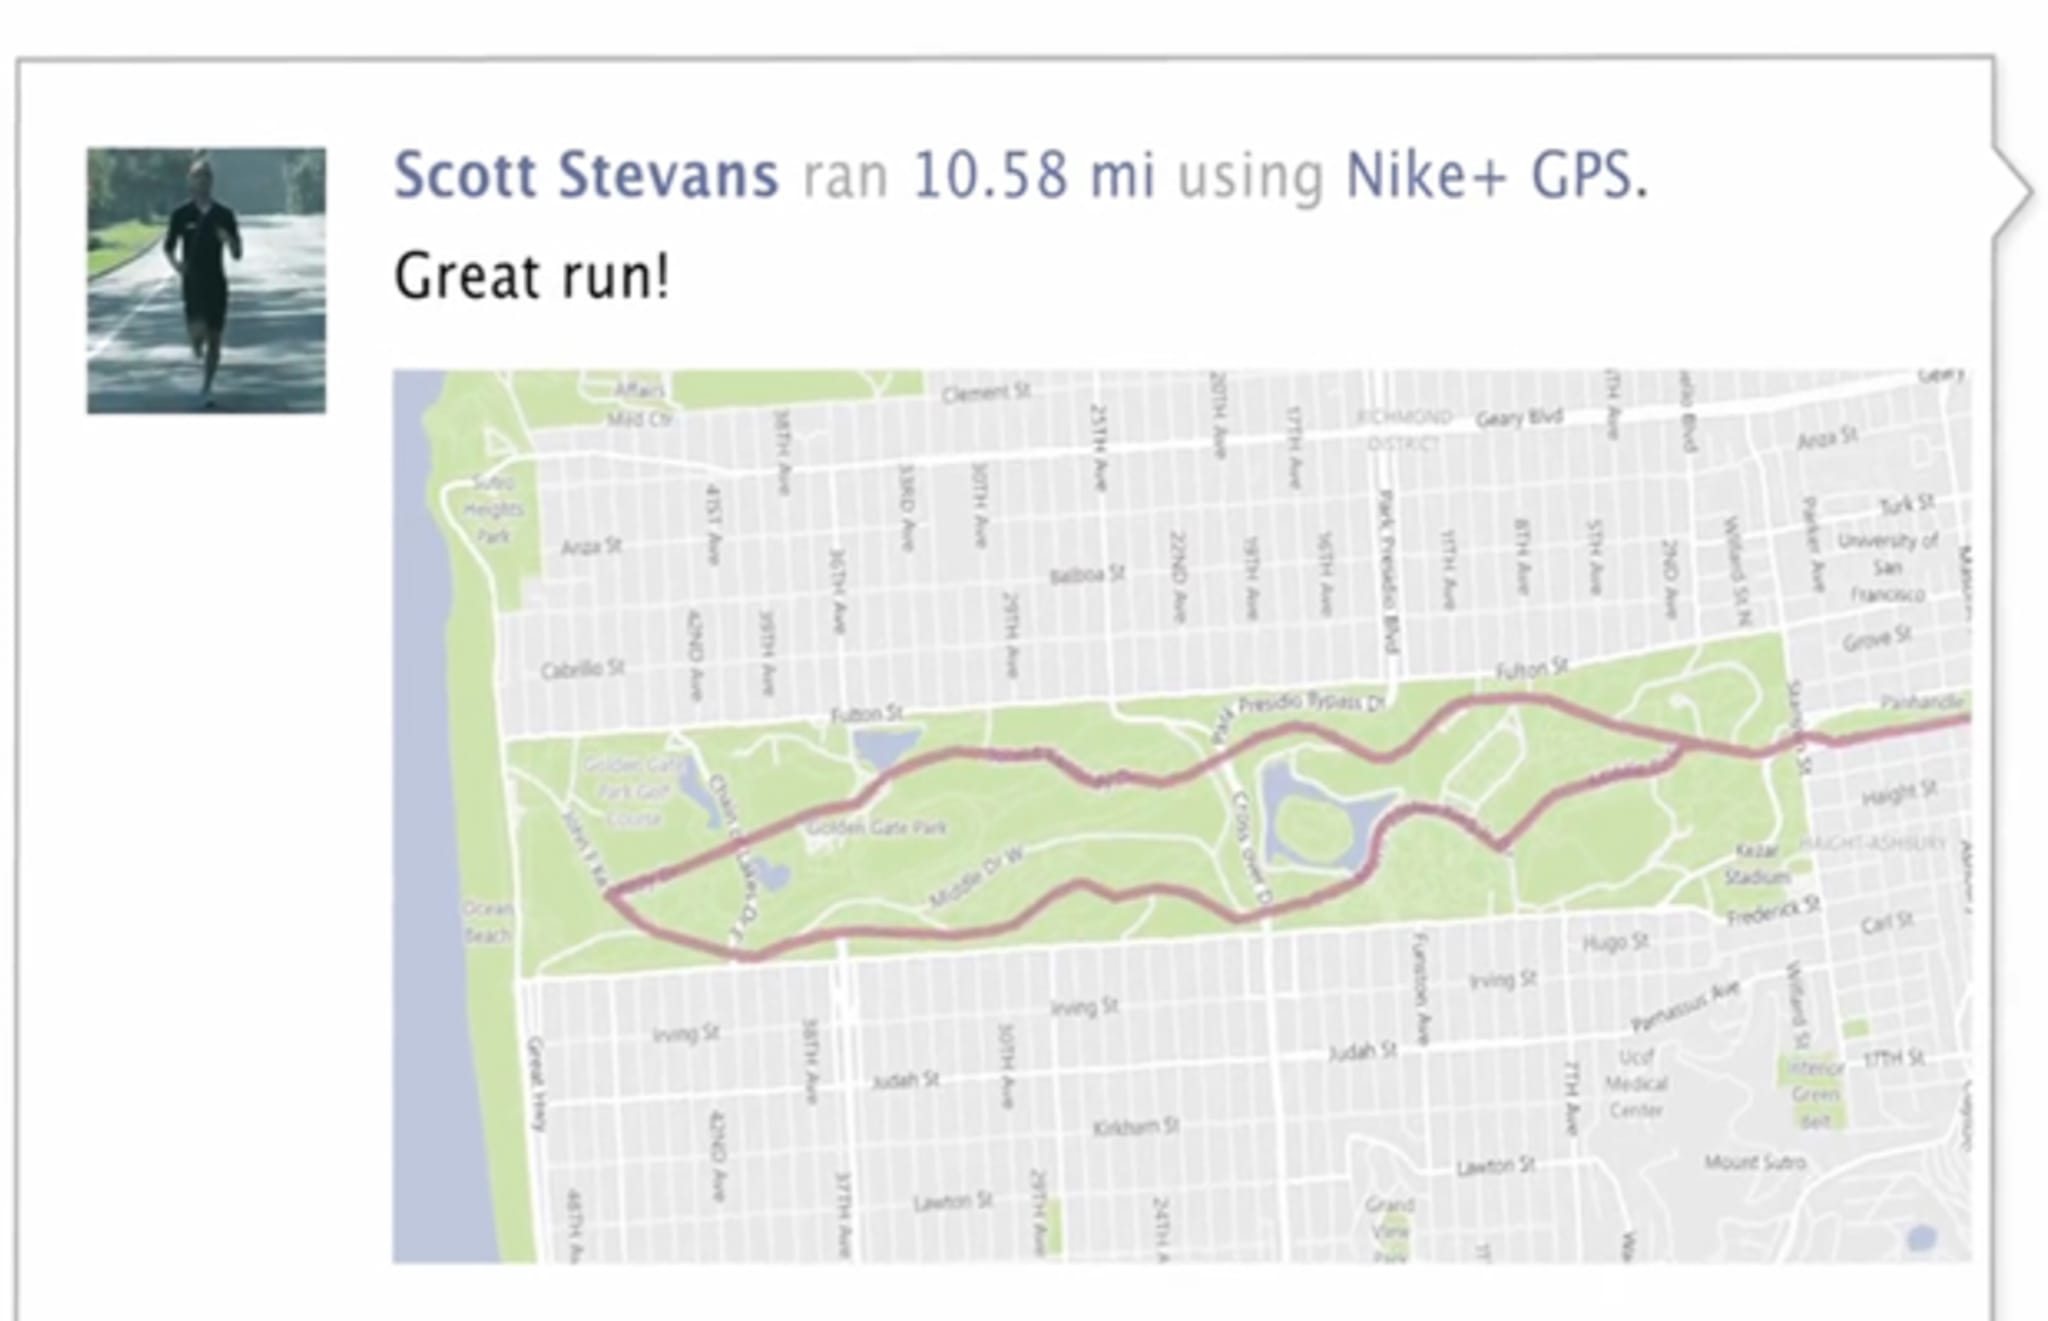Screen dimensions: 2048x1321
Task: Open the 10.58 mi run link
Action: point(1034,176)
